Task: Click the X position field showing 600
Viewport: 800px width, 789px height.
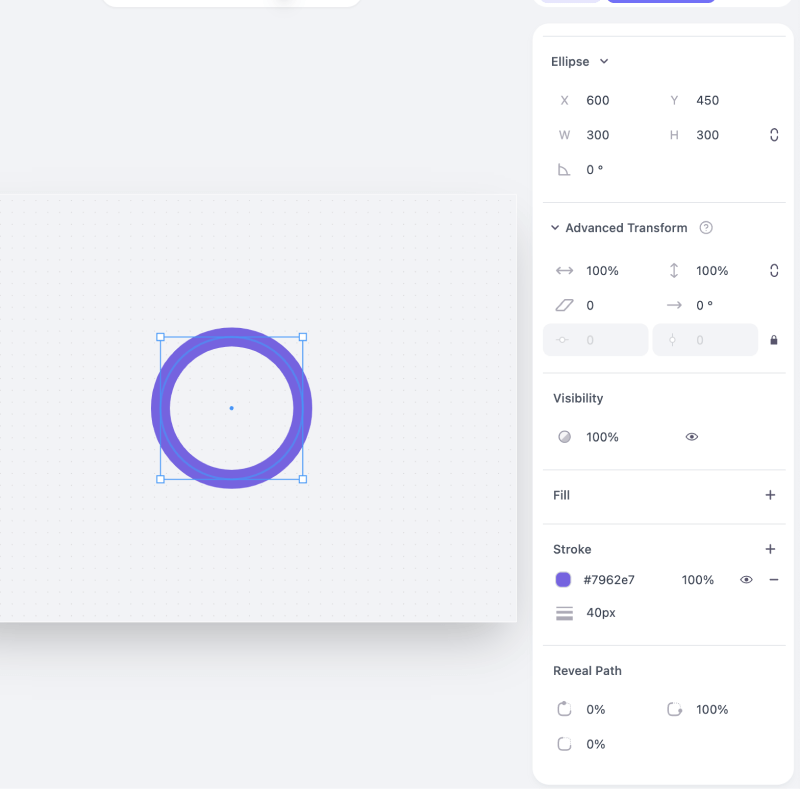Action: pyautogui.click(x=598, y=100)
